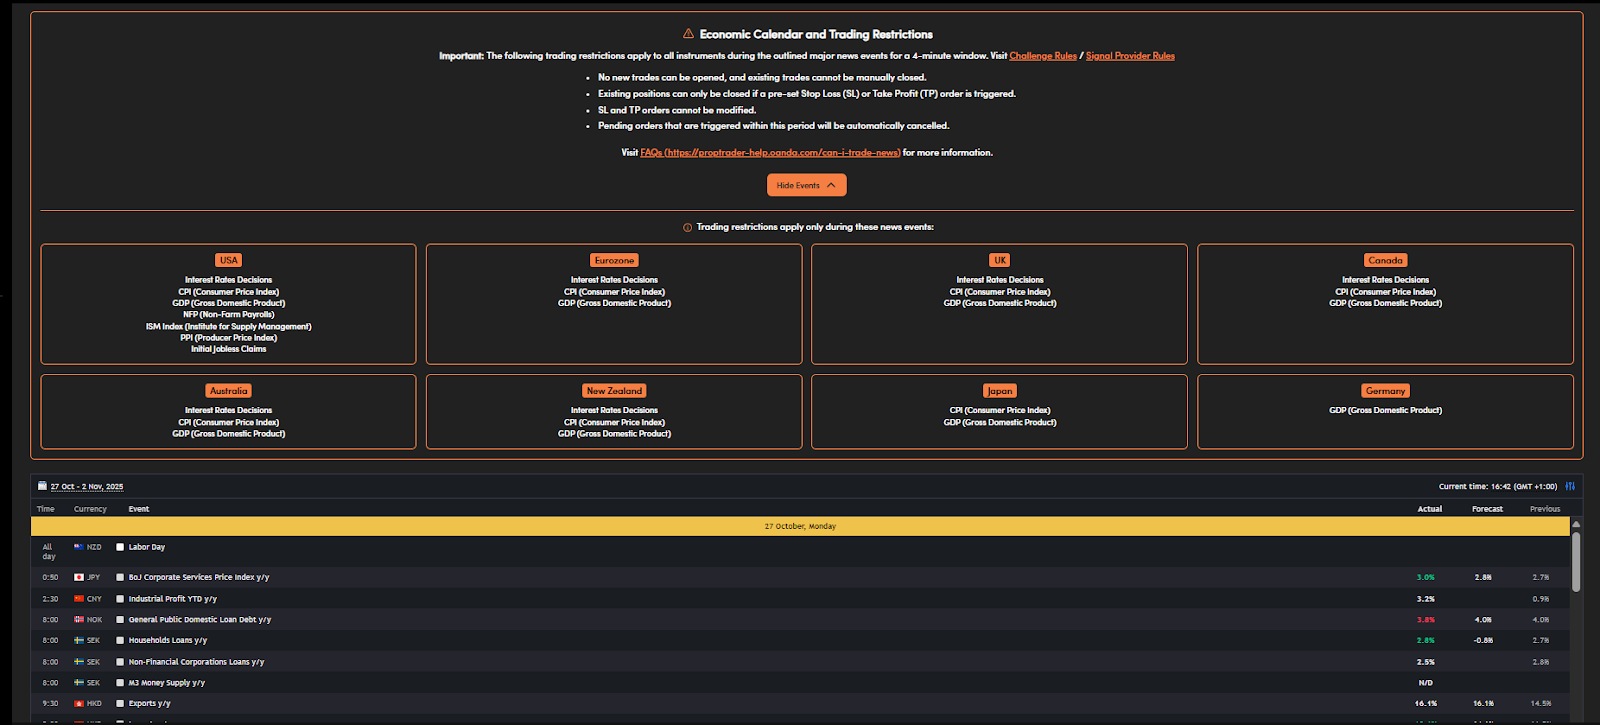Click the New Zealand flag on Labor Day row
1600x725 pixels.
tap(79, 547)
